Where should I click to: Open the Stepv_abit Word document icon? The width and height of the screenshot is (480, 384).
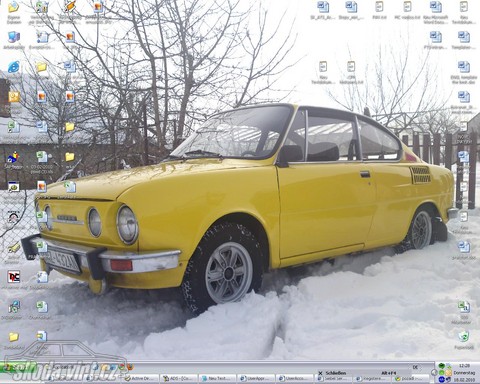coord(351,10)
